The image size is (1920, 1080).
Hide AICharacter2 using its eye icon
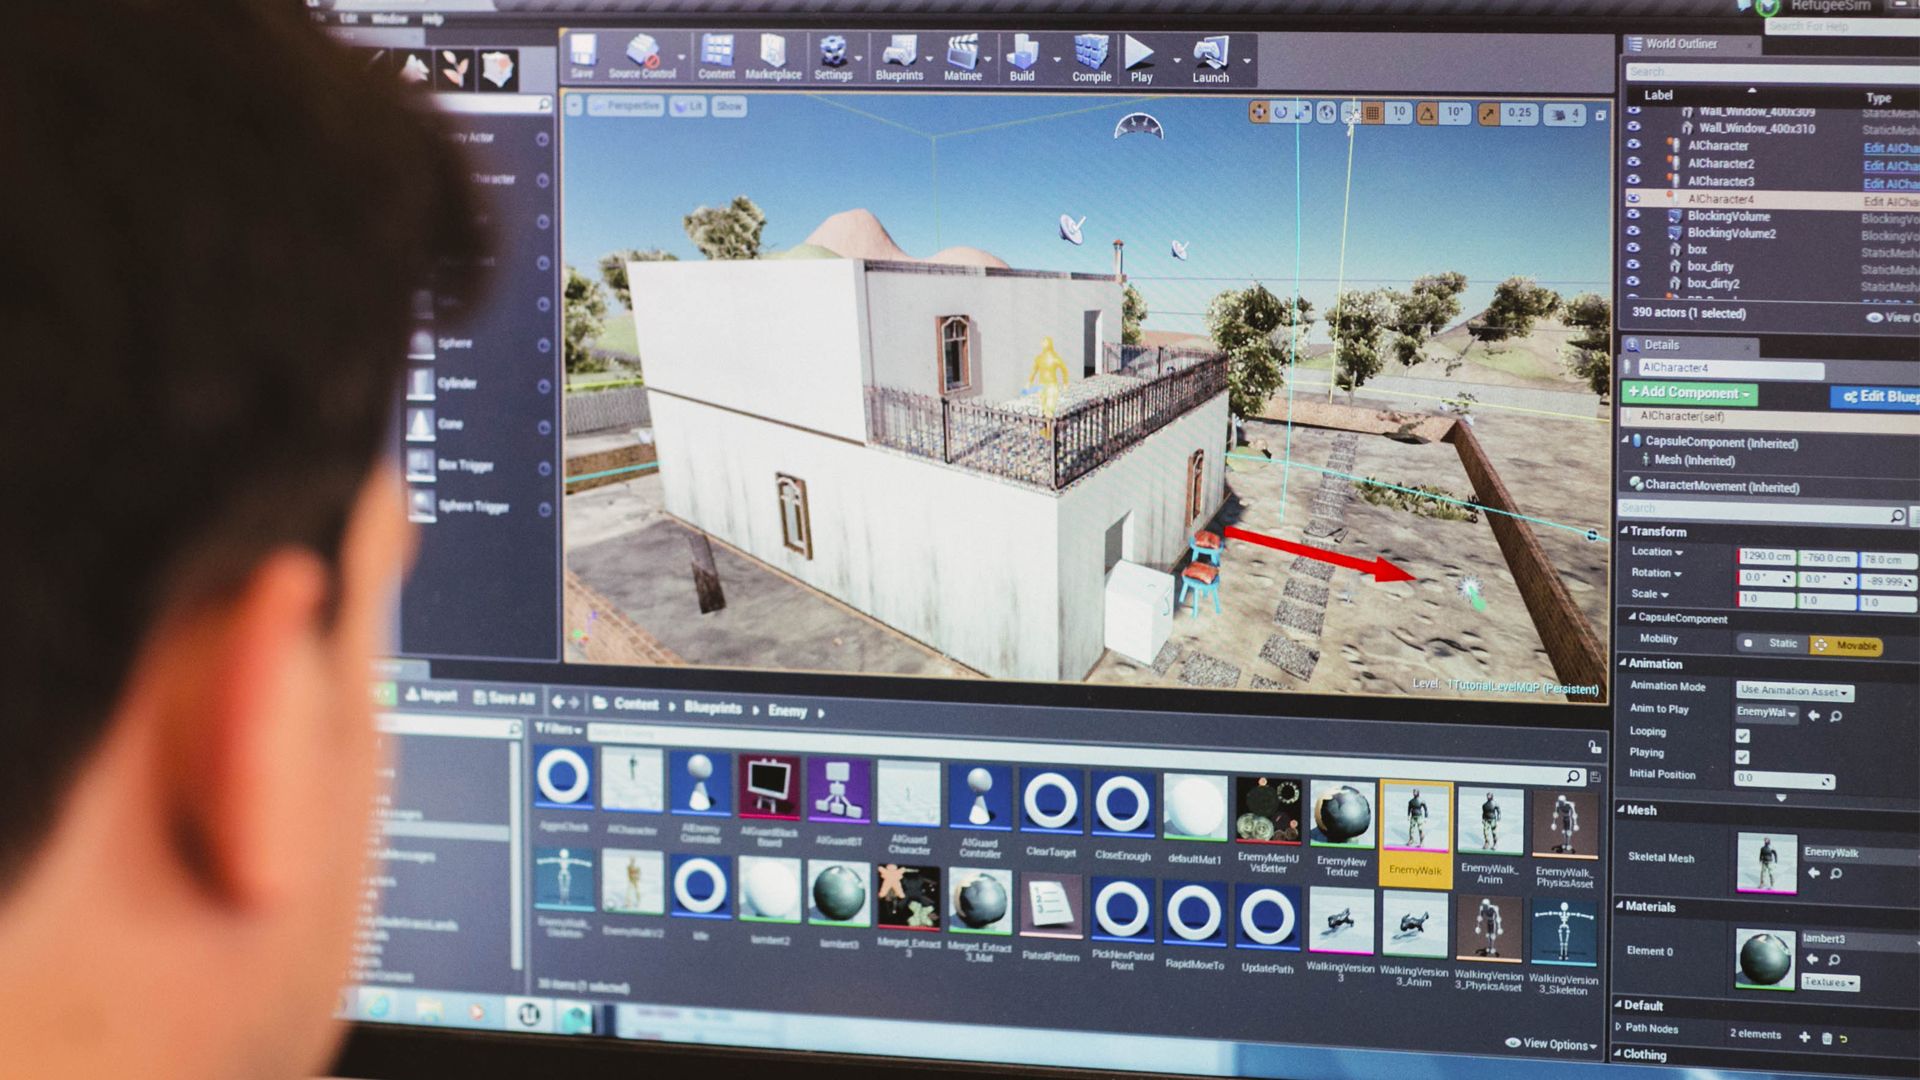(x=1634, y=162)
